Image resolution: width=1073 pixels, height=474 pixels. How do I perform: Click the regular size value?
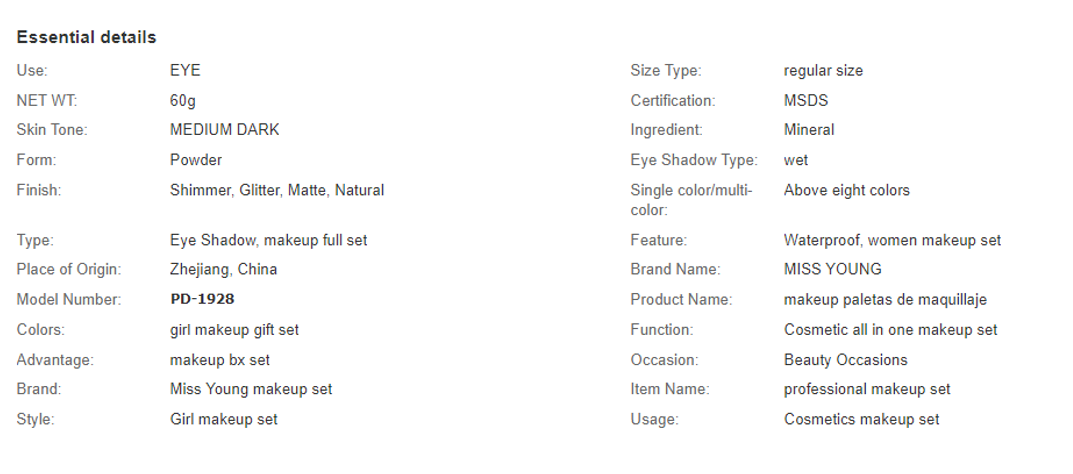pyautogui.click(x=823, y=71)
